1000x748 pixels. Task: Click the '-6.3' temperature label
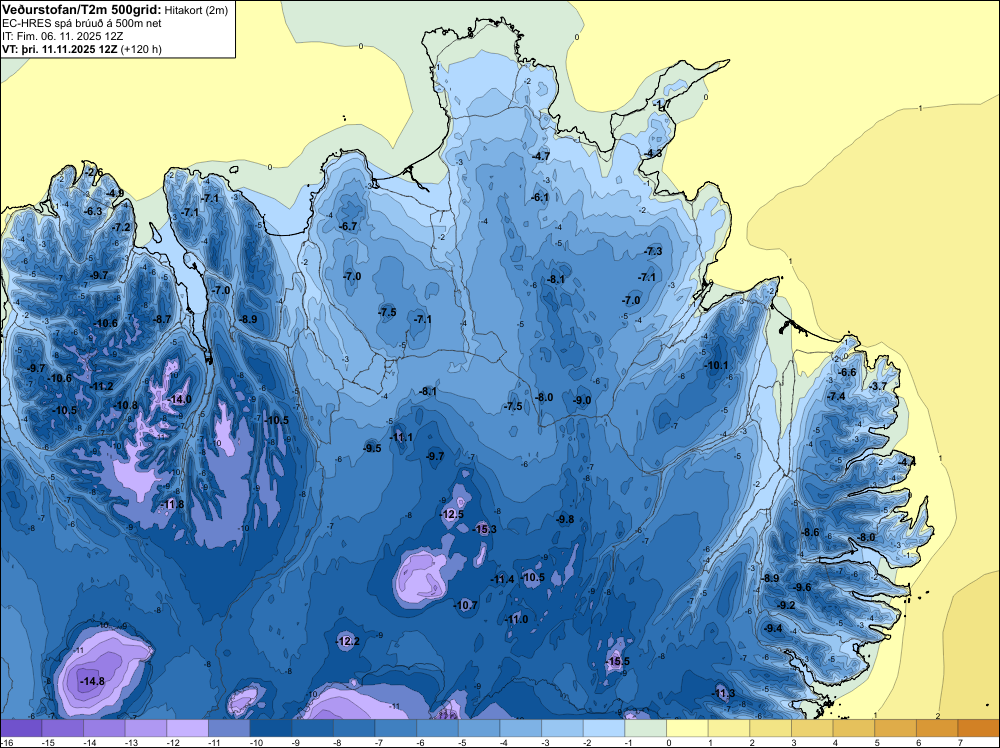tap(93, 211)
